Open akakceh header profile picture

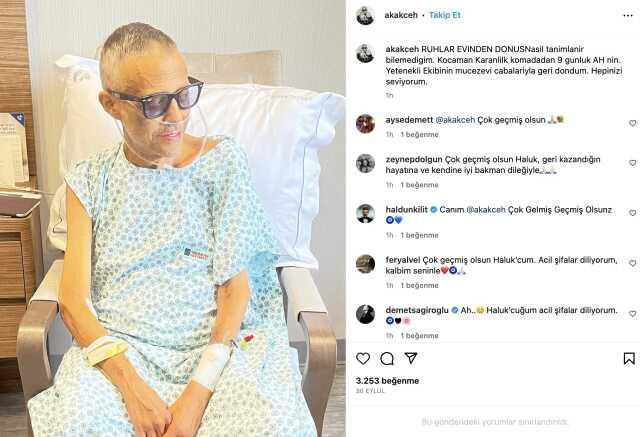pyautogui.click(x=365, y=16)
